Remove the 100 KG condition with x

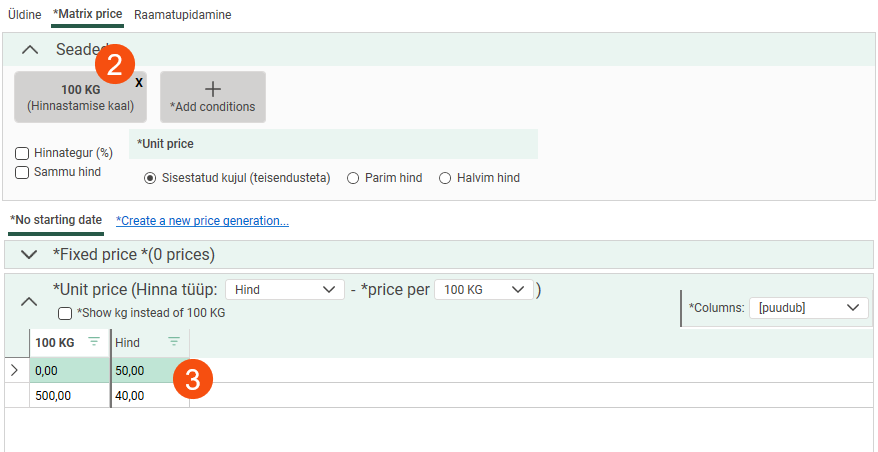coord(139,83)
